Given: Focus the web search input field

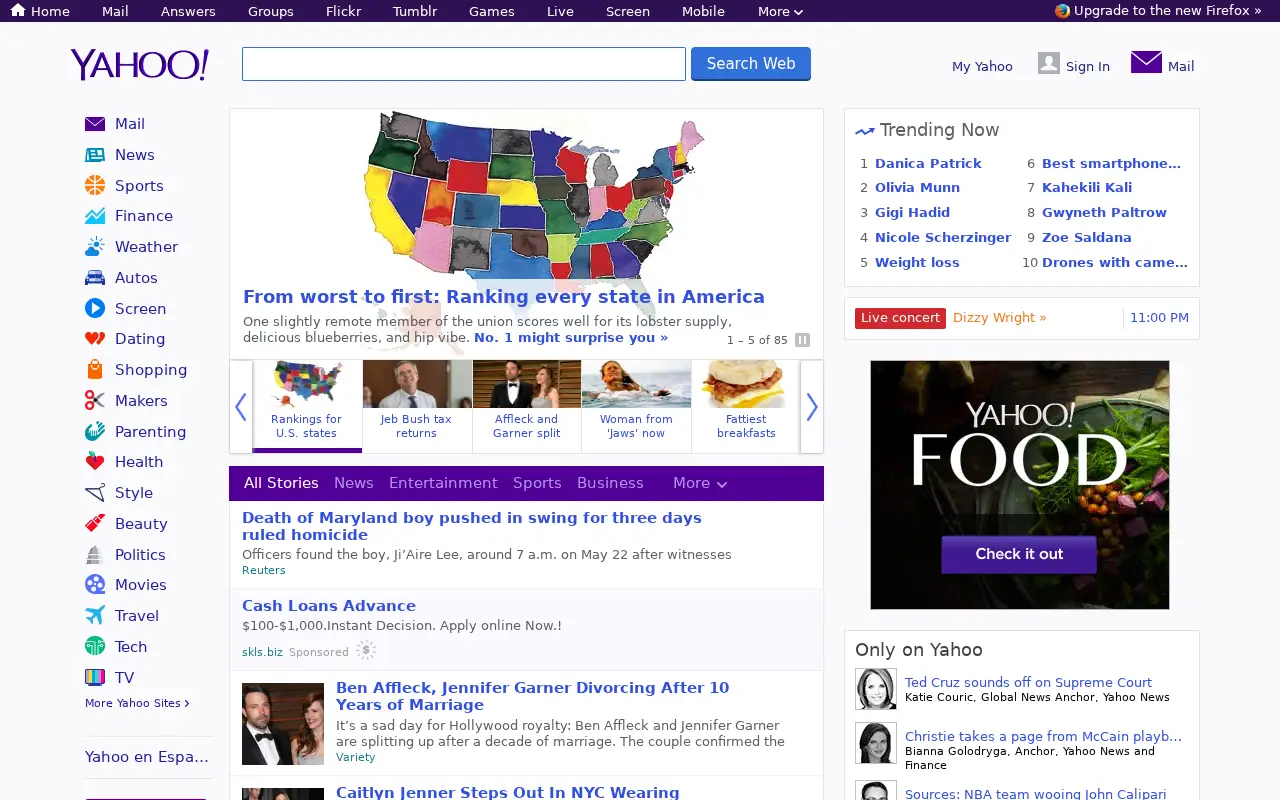Looking at the screenshot, I should tap(464, 64).
